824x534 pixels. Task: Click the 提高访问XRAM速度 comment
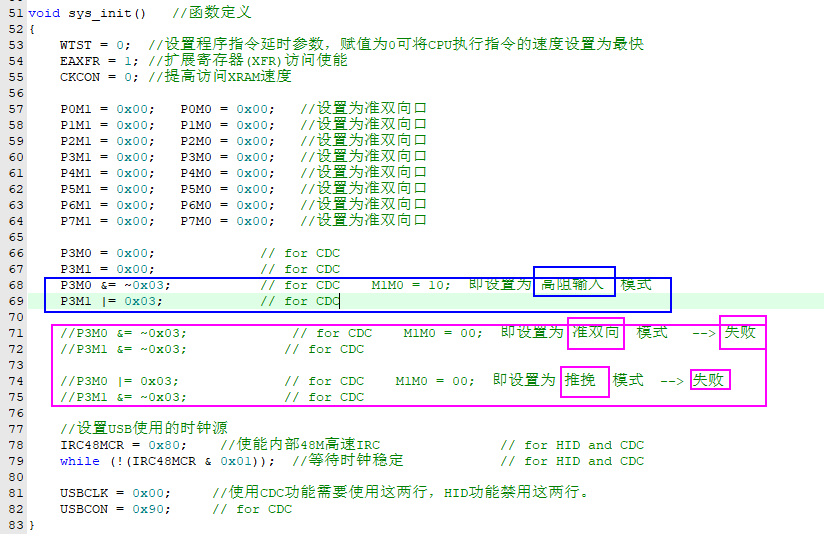220,77
